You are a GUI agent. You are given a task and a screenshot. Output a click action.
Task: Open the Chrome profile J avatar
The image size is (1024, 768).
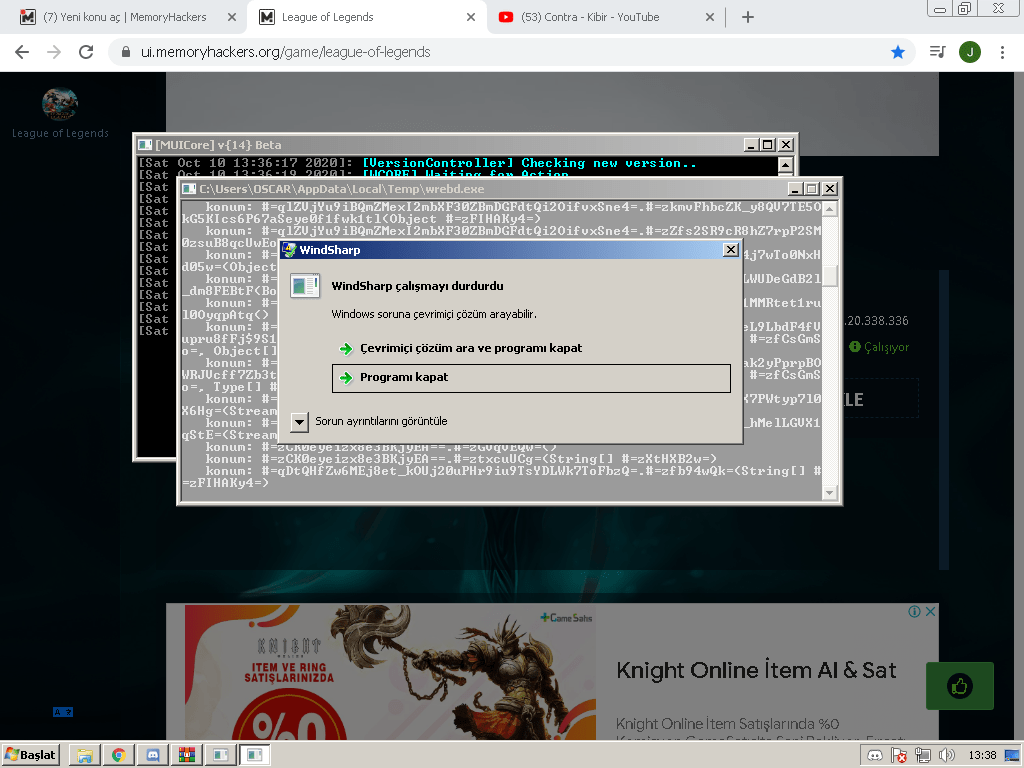coord(970,52)
